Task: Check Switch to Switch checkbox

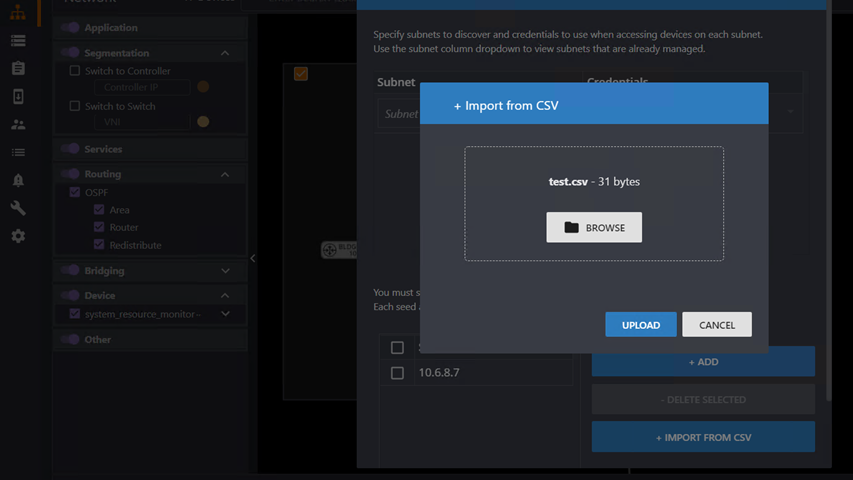Action: tap(75, 106)
